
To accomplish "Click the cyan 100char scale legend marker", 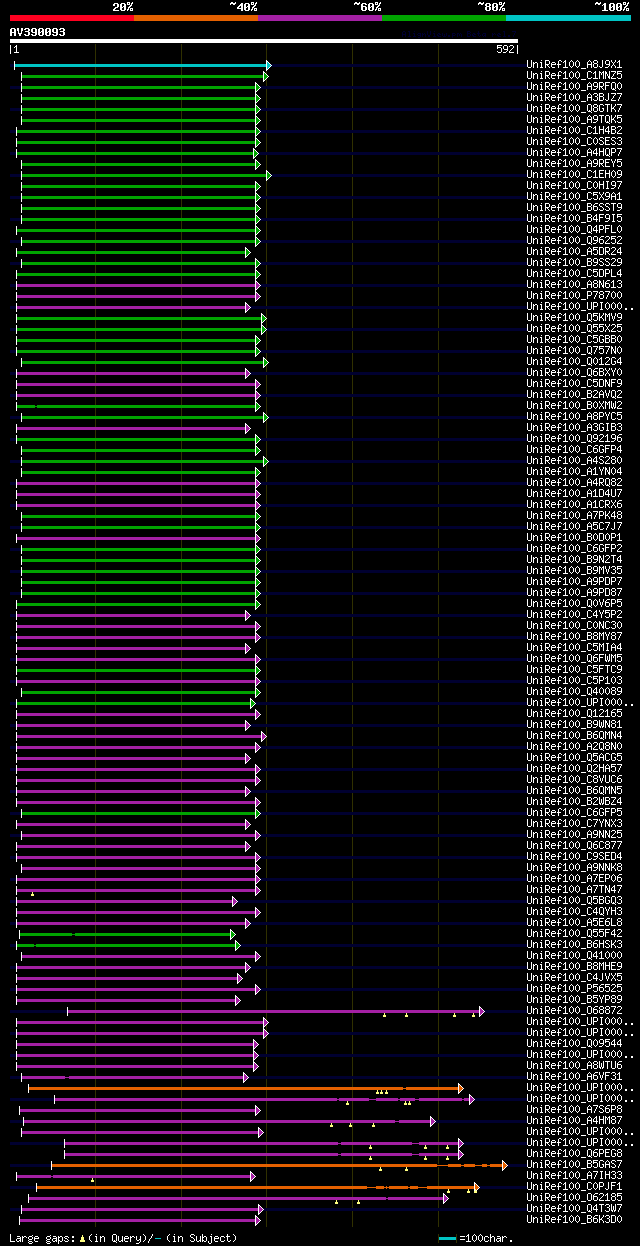I will (447, 1239).
